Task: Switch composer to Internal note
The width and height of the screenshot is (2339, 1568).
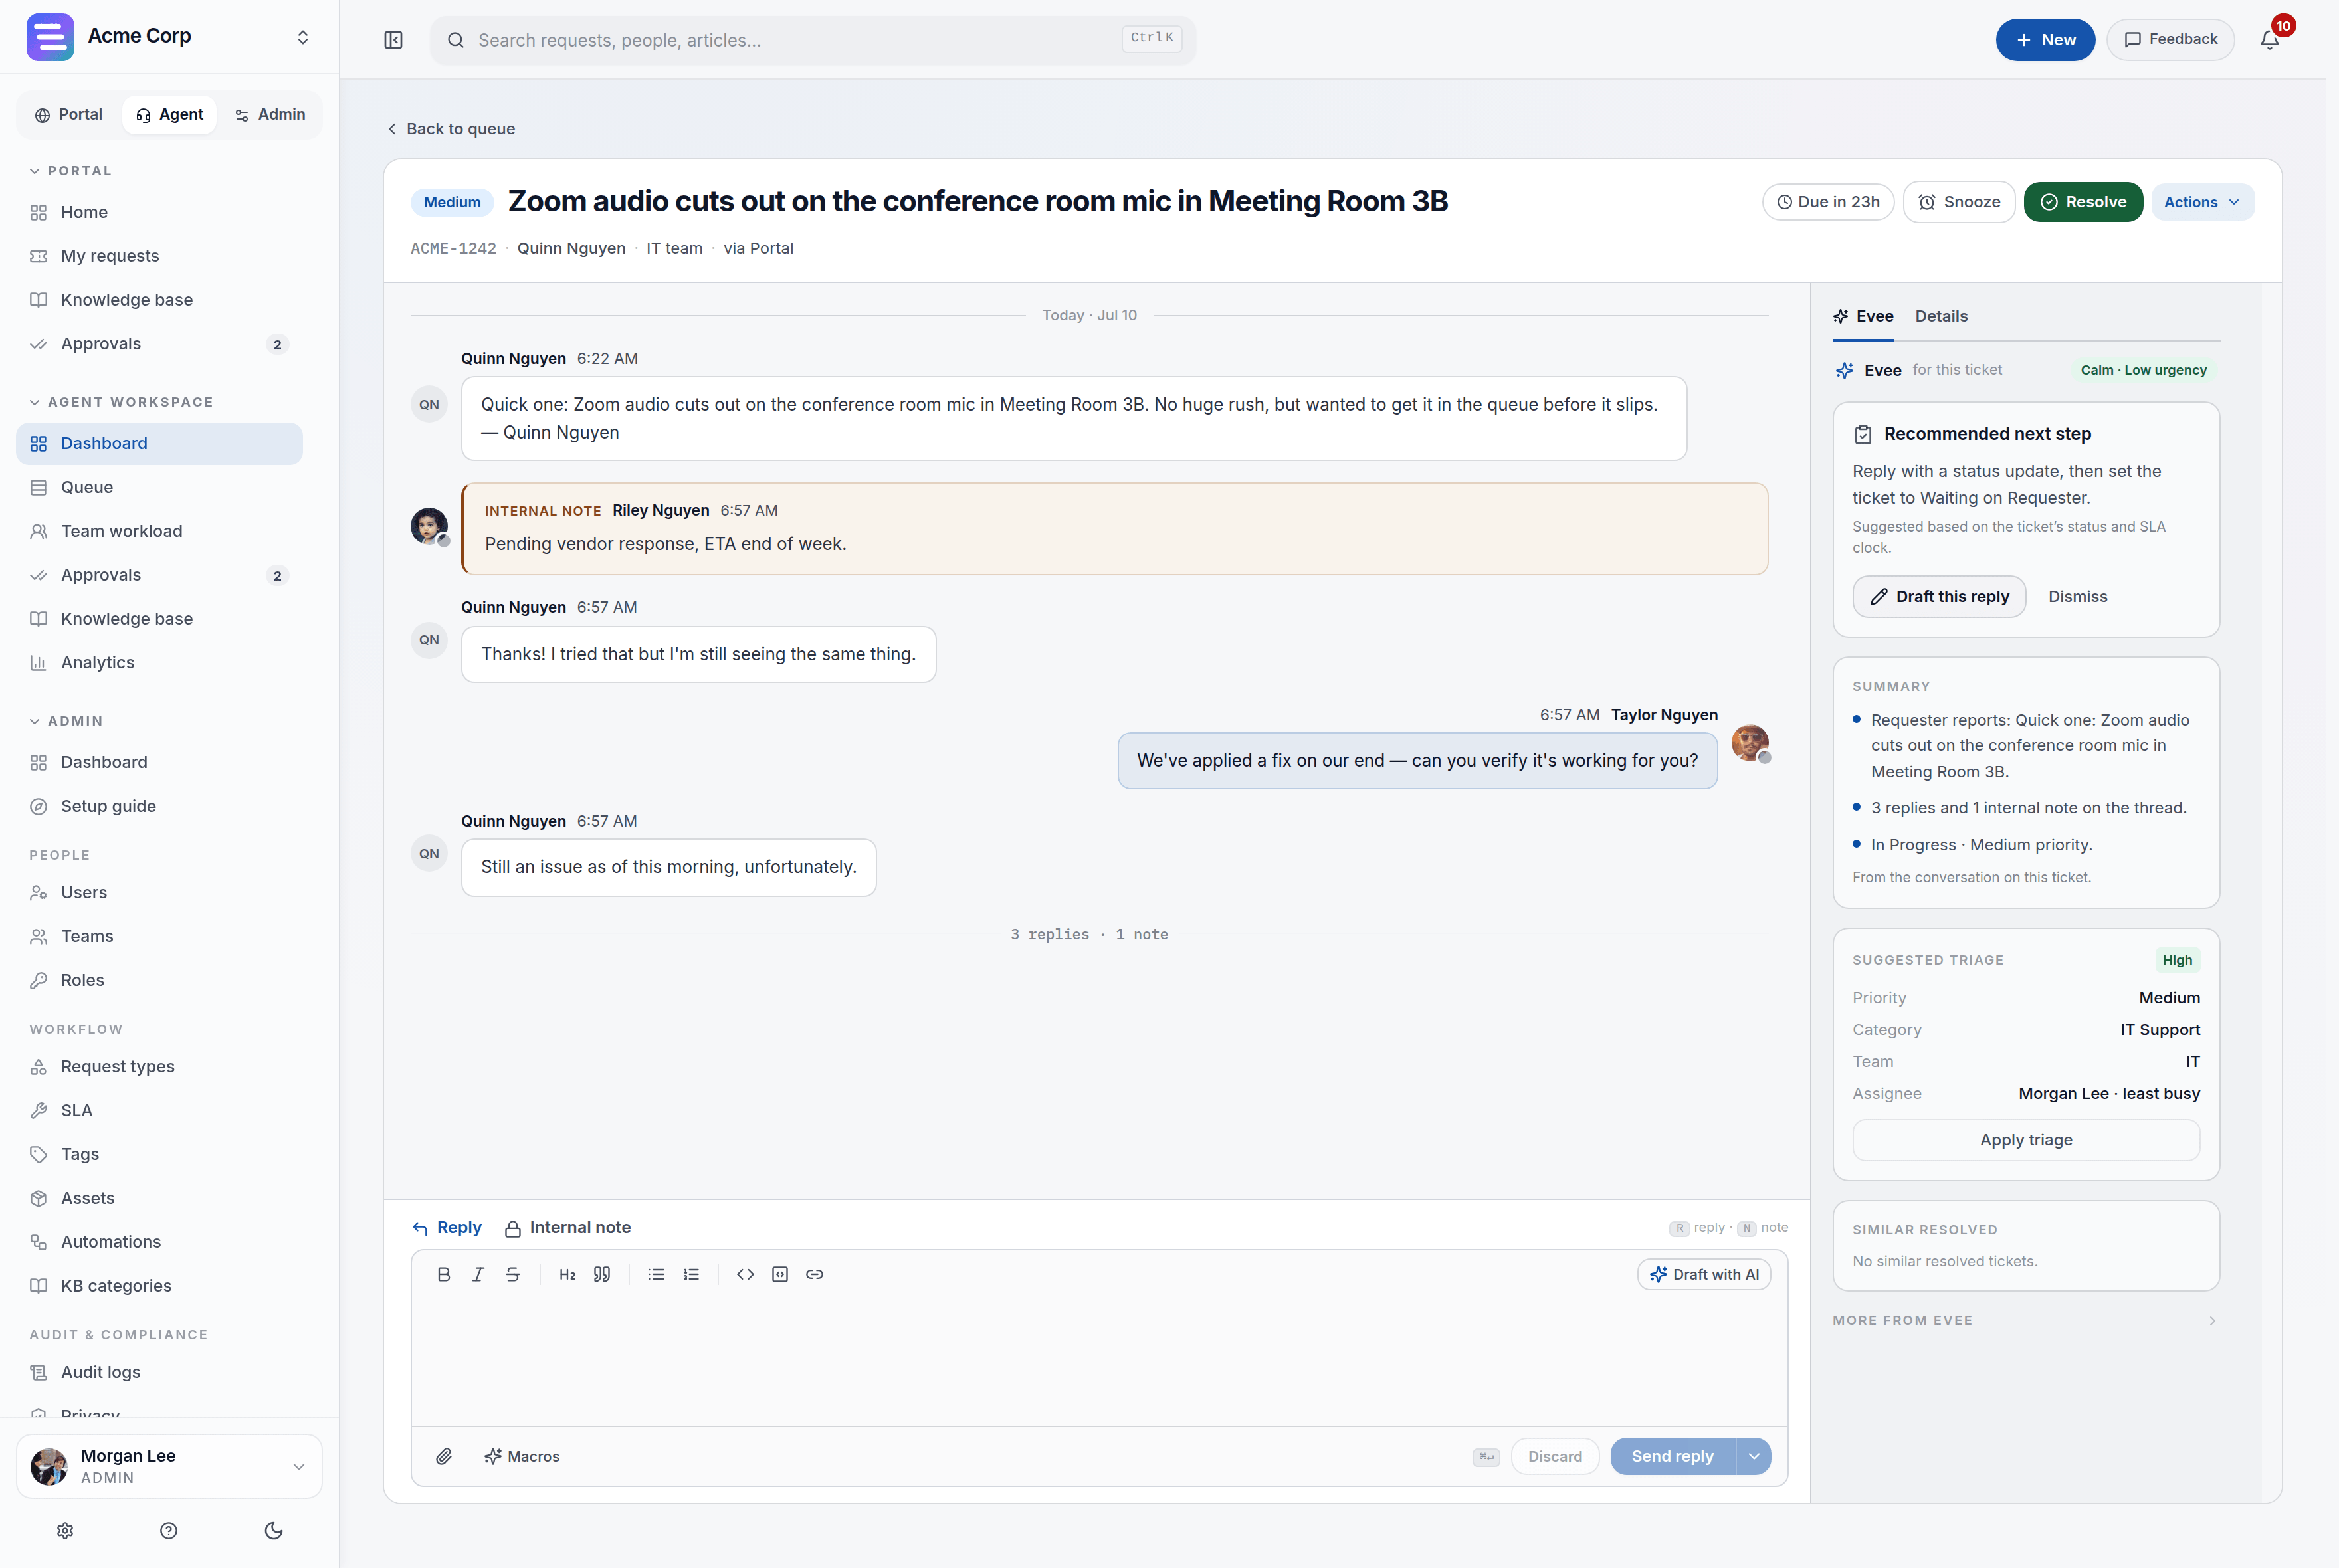Action: click(x=568, y=1227)
